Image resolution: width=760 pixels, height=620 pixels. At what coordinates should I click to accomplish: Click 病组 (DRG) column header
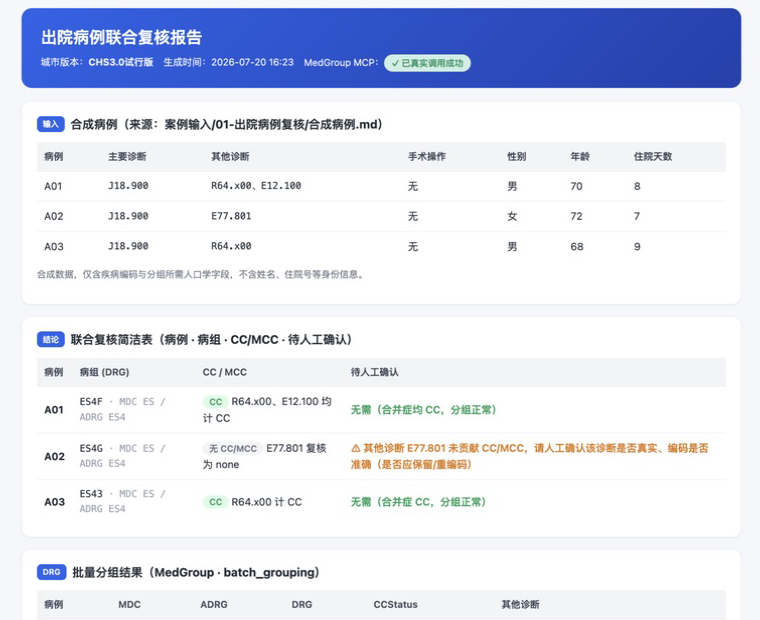tap(104, 372)
